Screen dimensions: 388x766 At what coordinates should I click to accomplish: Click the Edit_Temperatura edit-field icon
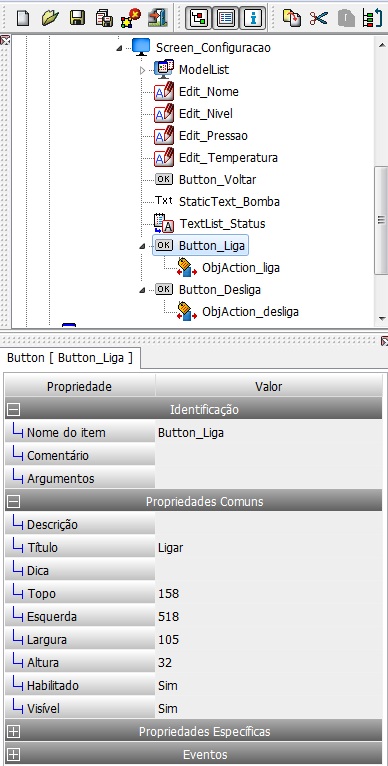(x=164, y=157)
